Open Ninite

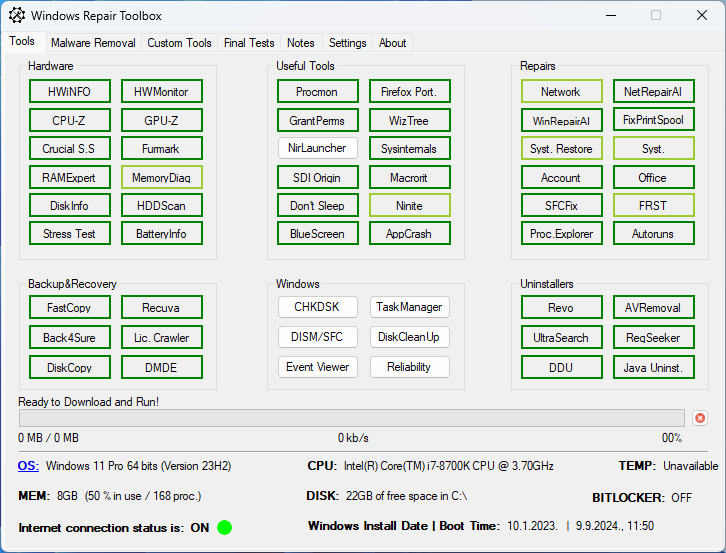(410, 205)
